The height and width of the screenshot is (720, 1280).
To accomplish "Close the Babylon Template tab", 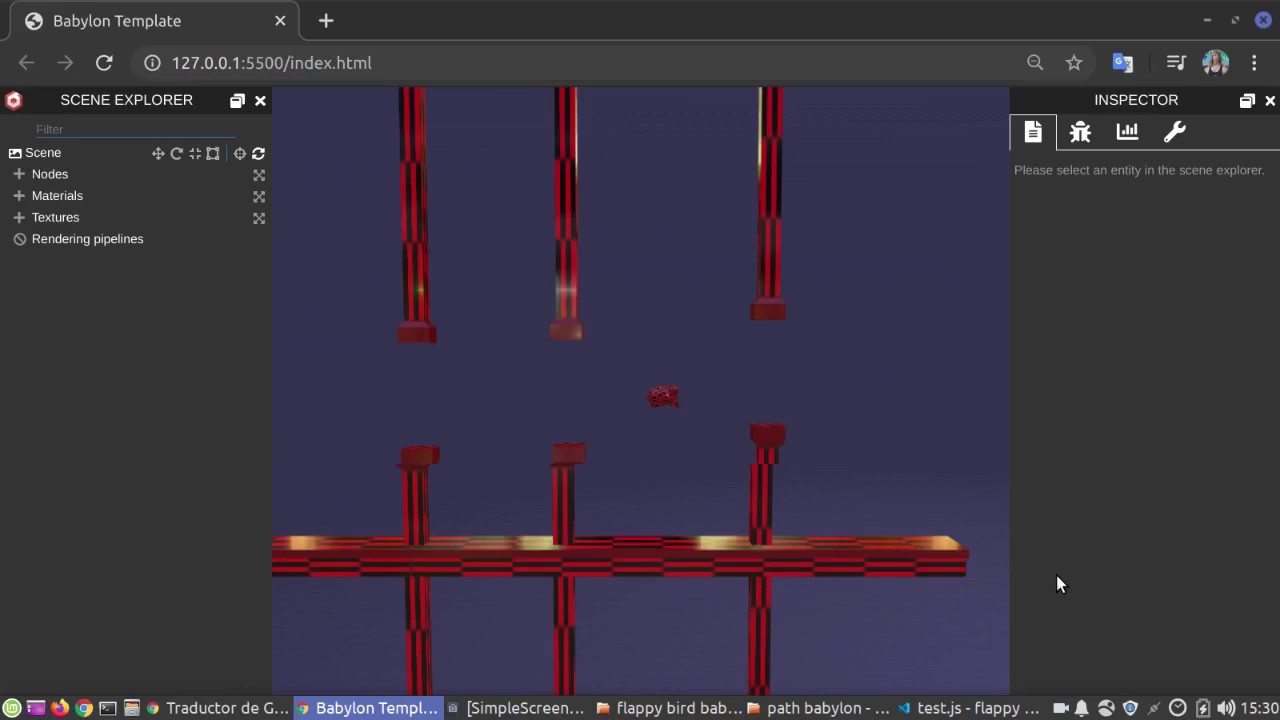I will click(280, 21).
